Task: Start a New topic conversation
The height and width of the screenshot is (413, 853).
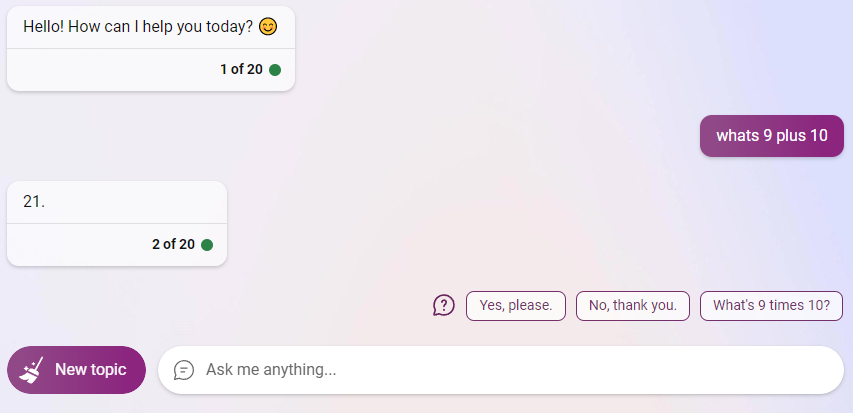Action: tap(76, 370)
